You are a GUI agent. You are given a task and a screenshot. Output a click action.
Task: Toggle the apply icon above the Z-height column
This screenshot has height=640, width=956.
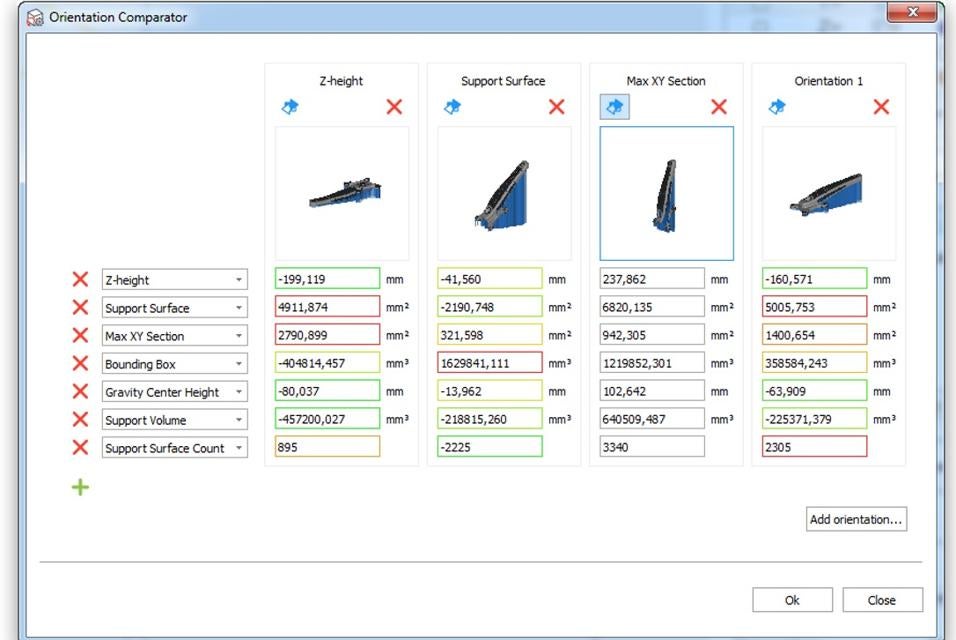pos(290,107)
